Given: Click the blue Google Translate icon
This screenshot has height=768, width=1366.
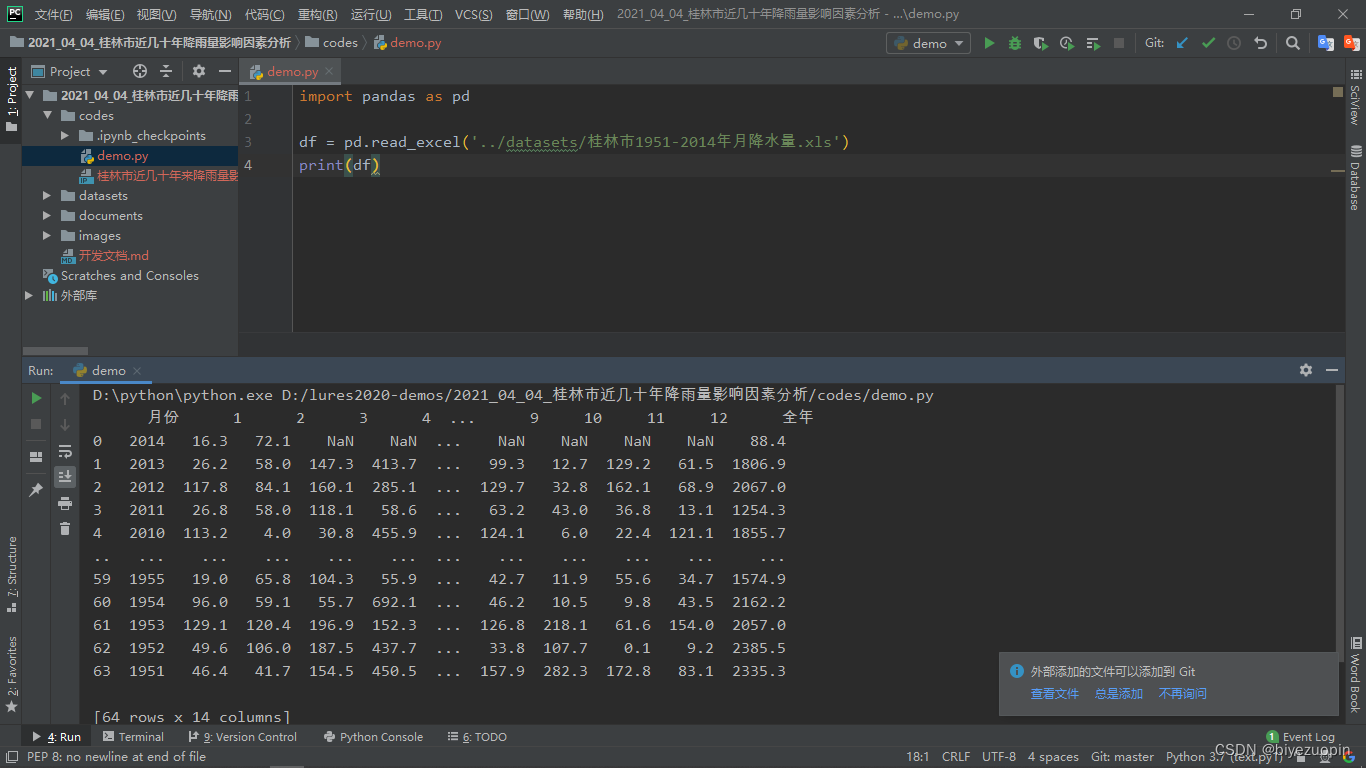Looking at the screenshot, I should click(1326, 43).
